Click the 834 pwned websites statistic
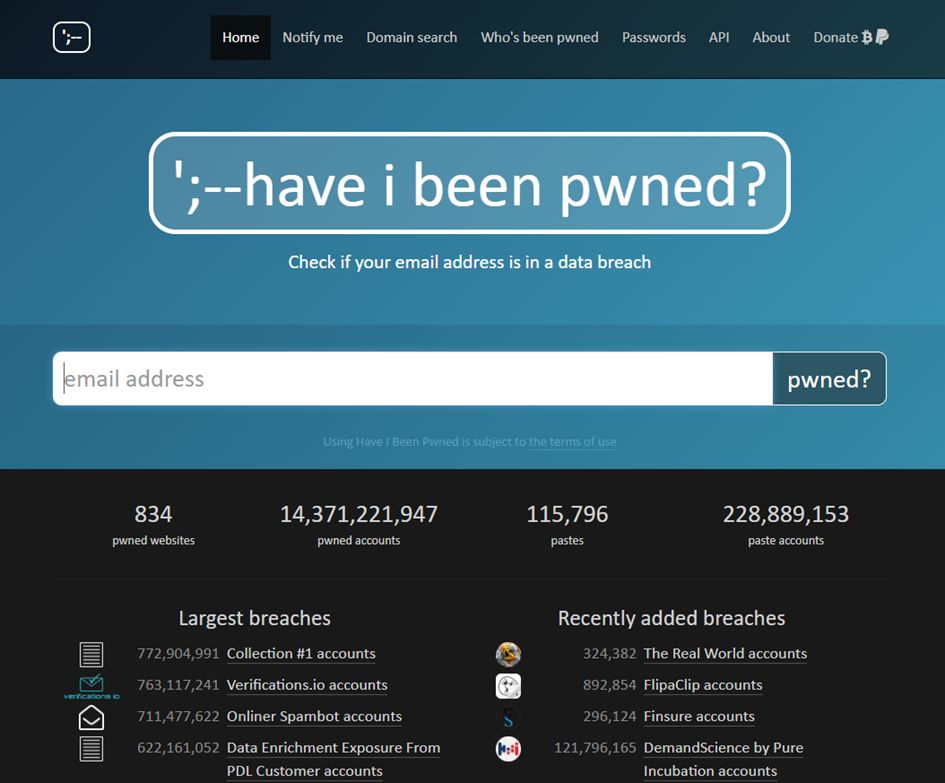Screen dimensions: 945x783 point(153,524)
